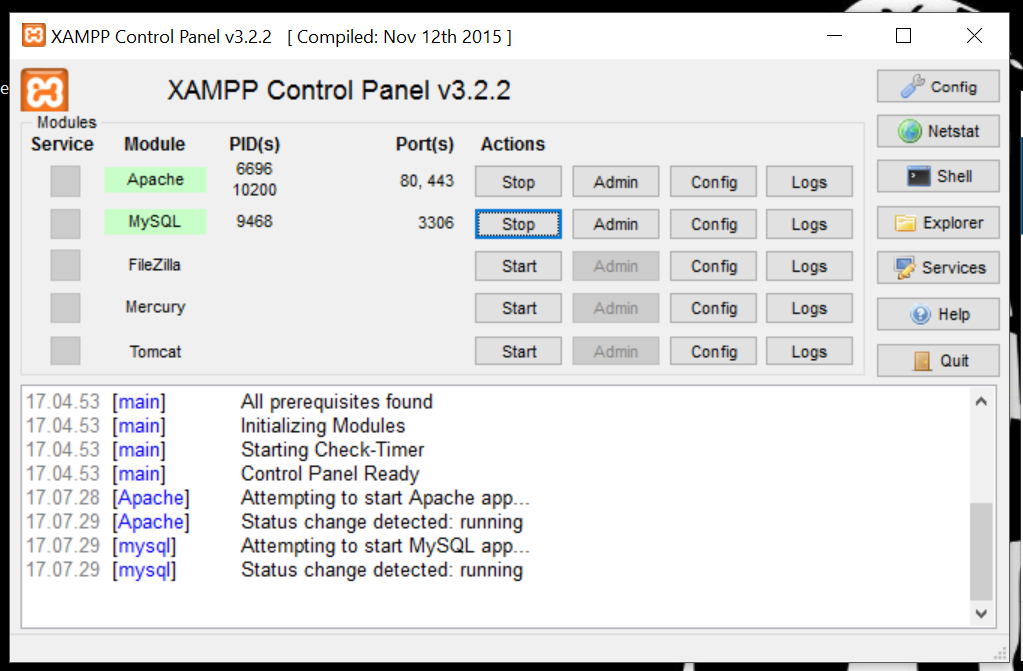
Task: Open Explorer with the folder icon
Action: 938,223
